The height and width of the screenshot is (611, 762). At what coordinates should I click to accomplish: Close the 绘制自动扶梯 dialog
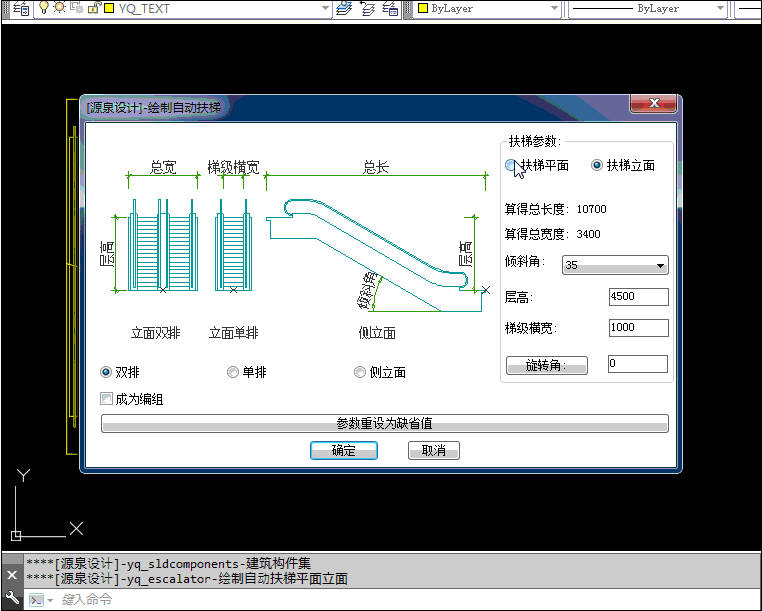coord(653,103)
